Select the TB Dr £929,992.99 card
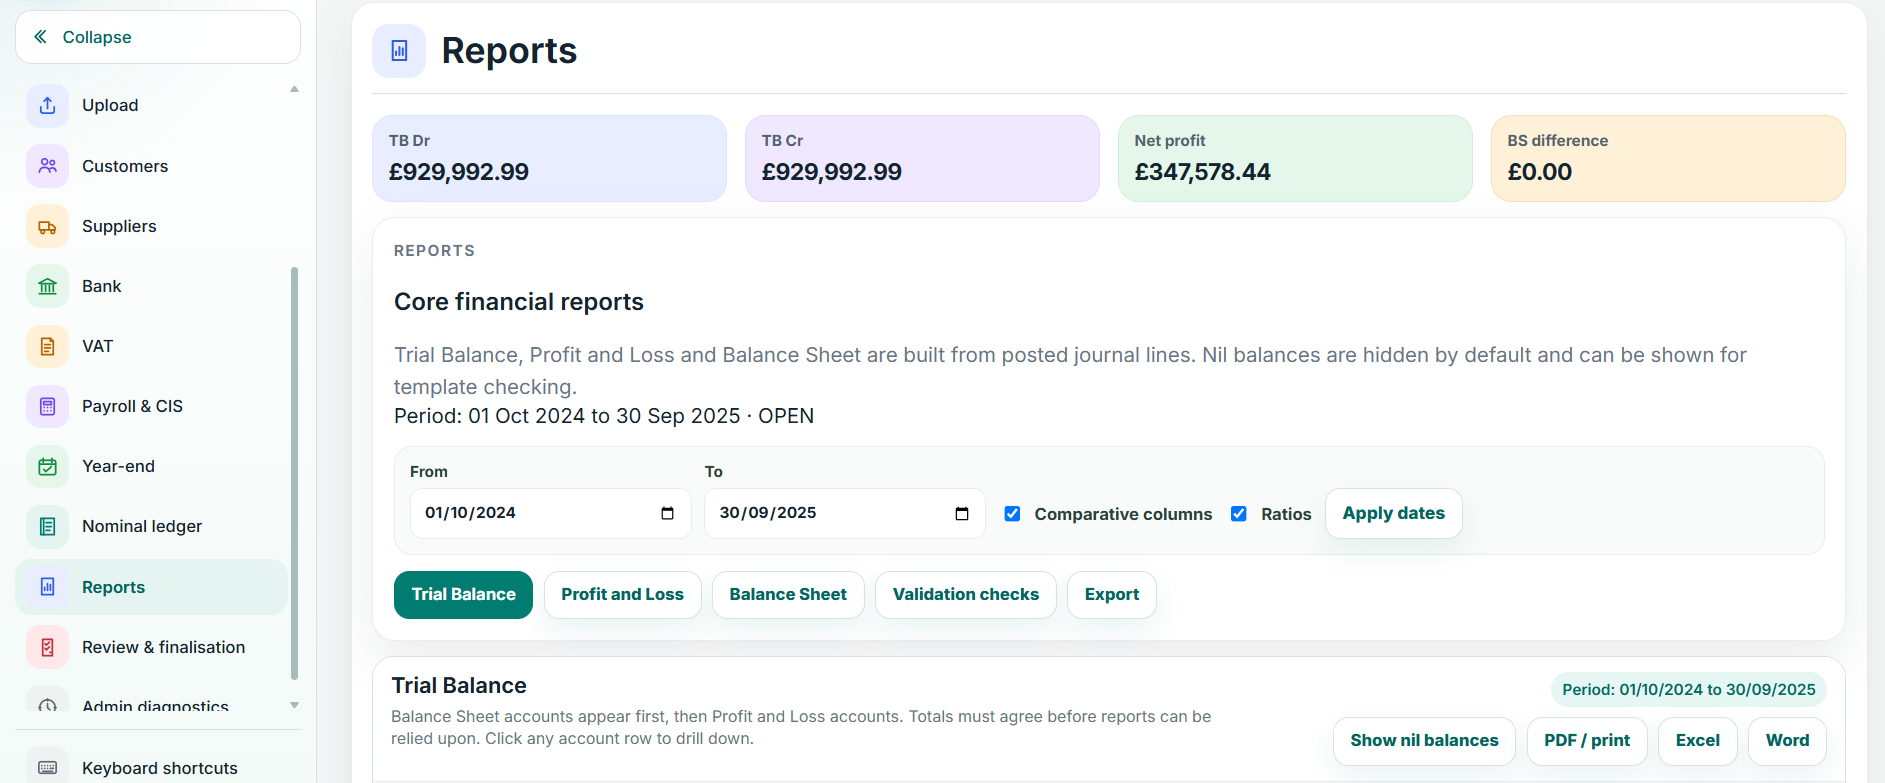This screenshot has height=783, width=1885. [x=549, y=158]
